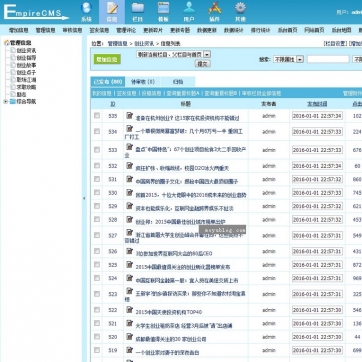Click the 我的信息 filter link
The height and width of the screenshot is (362, 362).
102,94
